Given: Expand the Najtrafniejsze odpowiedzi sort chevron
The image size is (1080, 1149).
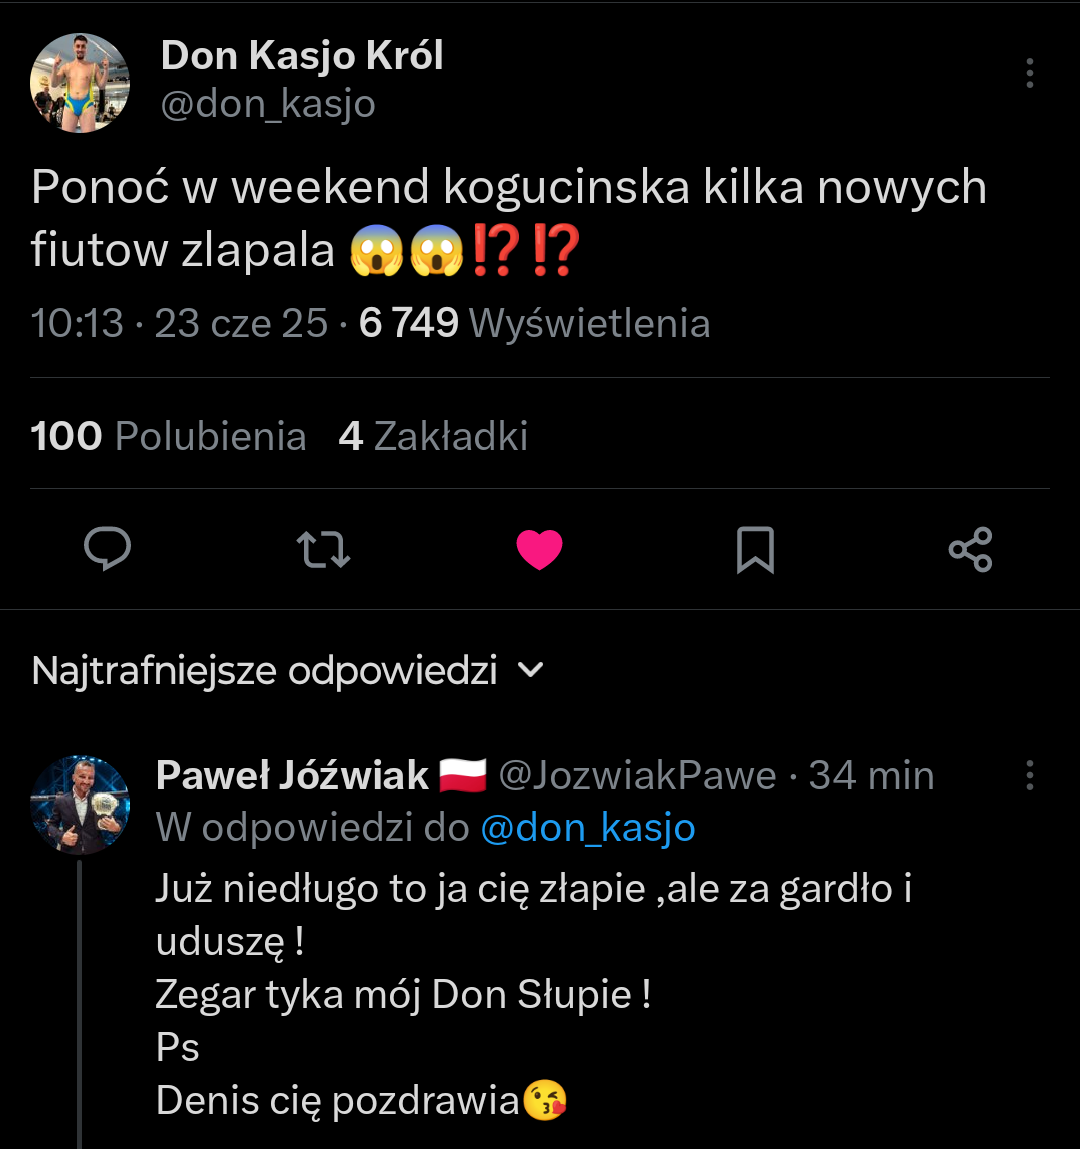Looking at the screenshot, I should (x=532, y=670).
